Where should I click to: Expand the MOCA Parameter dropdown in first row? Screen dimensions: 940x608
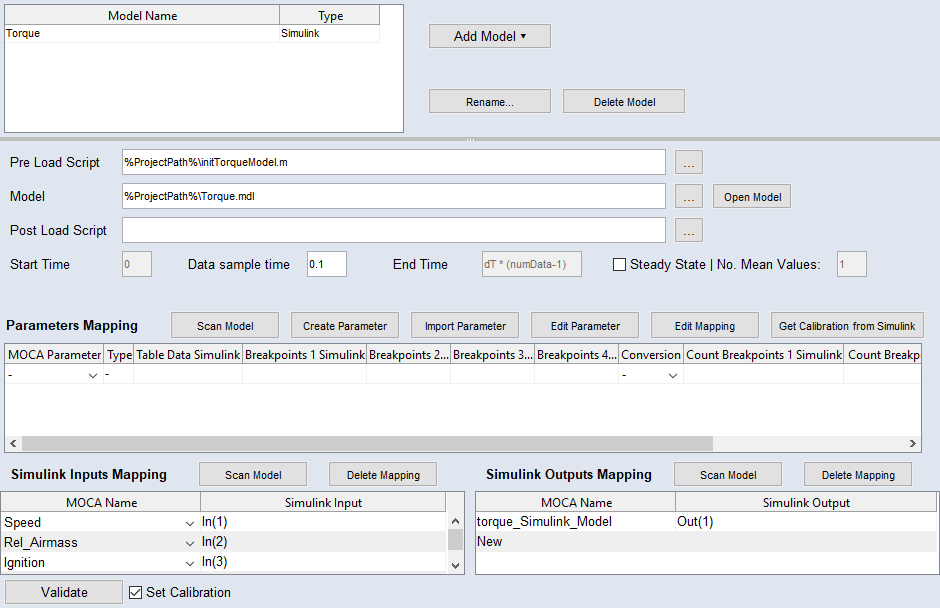(x=93, y=376)
